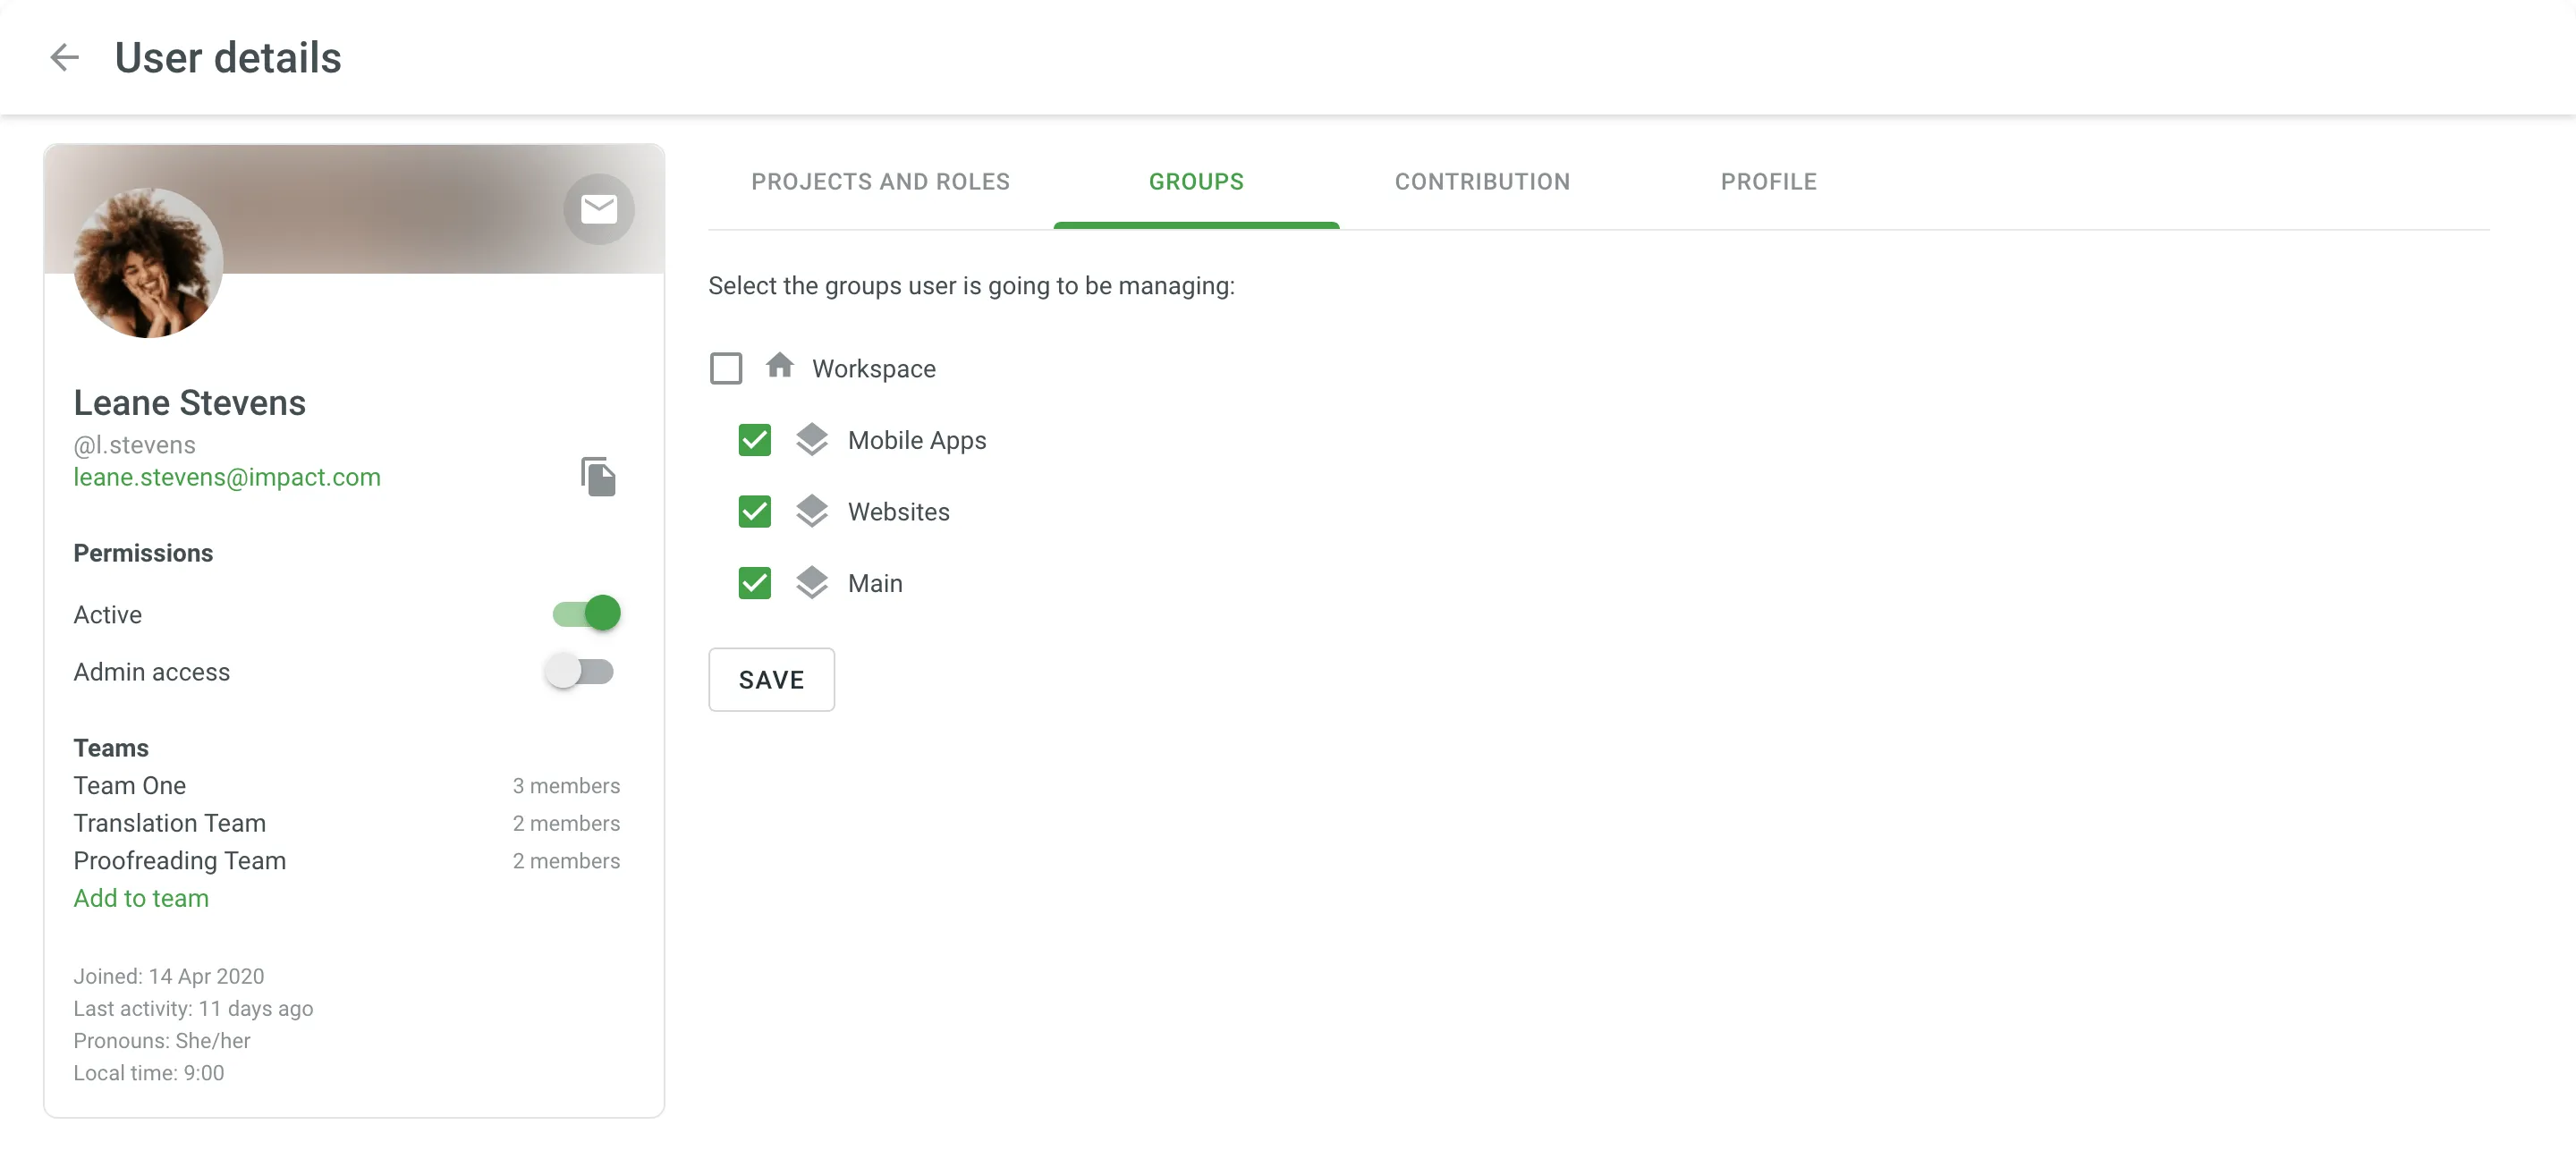Toggle the Active permission switch

(x=587, y=614)
